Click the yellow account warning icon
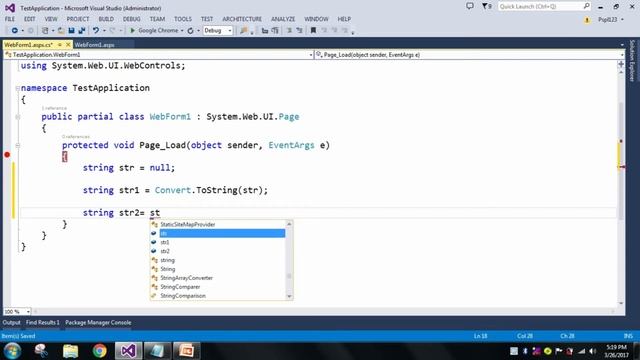640x360 pixels. (x=587, y=20)
